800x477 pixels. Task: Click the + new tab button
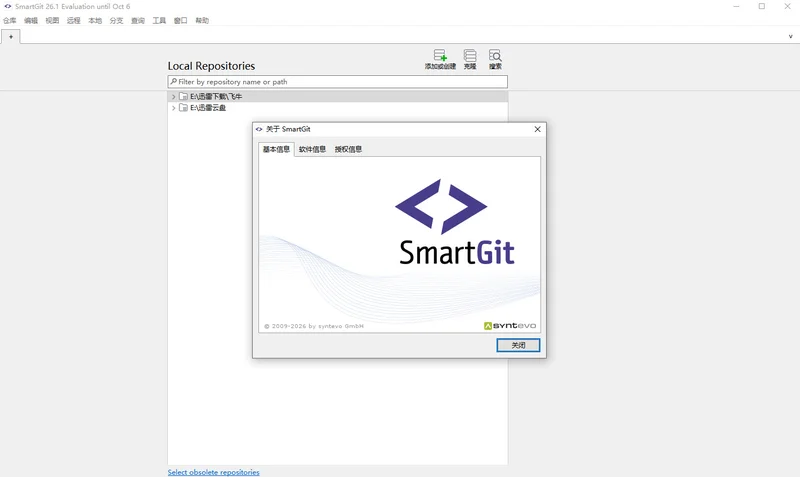[x=11, y=37]
